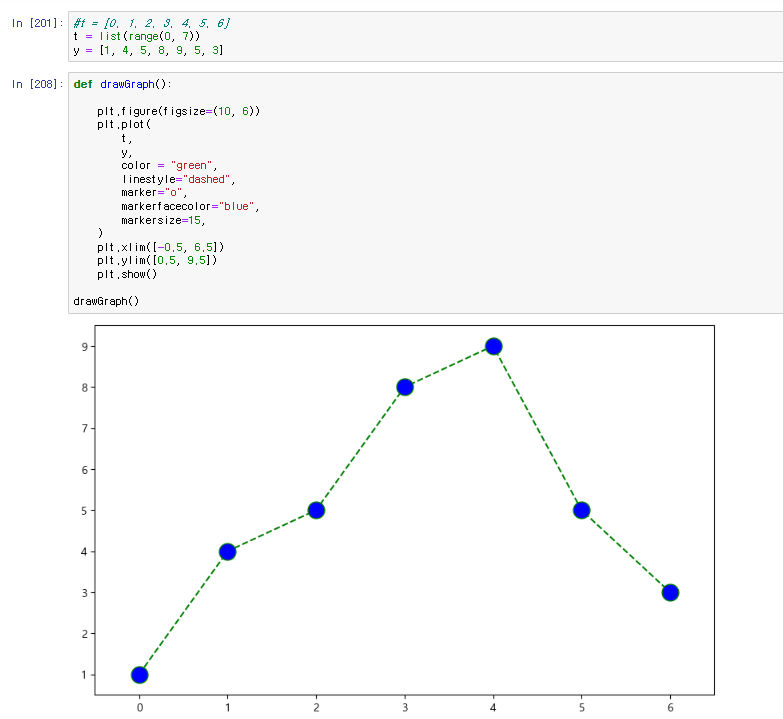Click the x-axis tick label 3
This screenshot has width=783, height=719.
click(405, 707)
